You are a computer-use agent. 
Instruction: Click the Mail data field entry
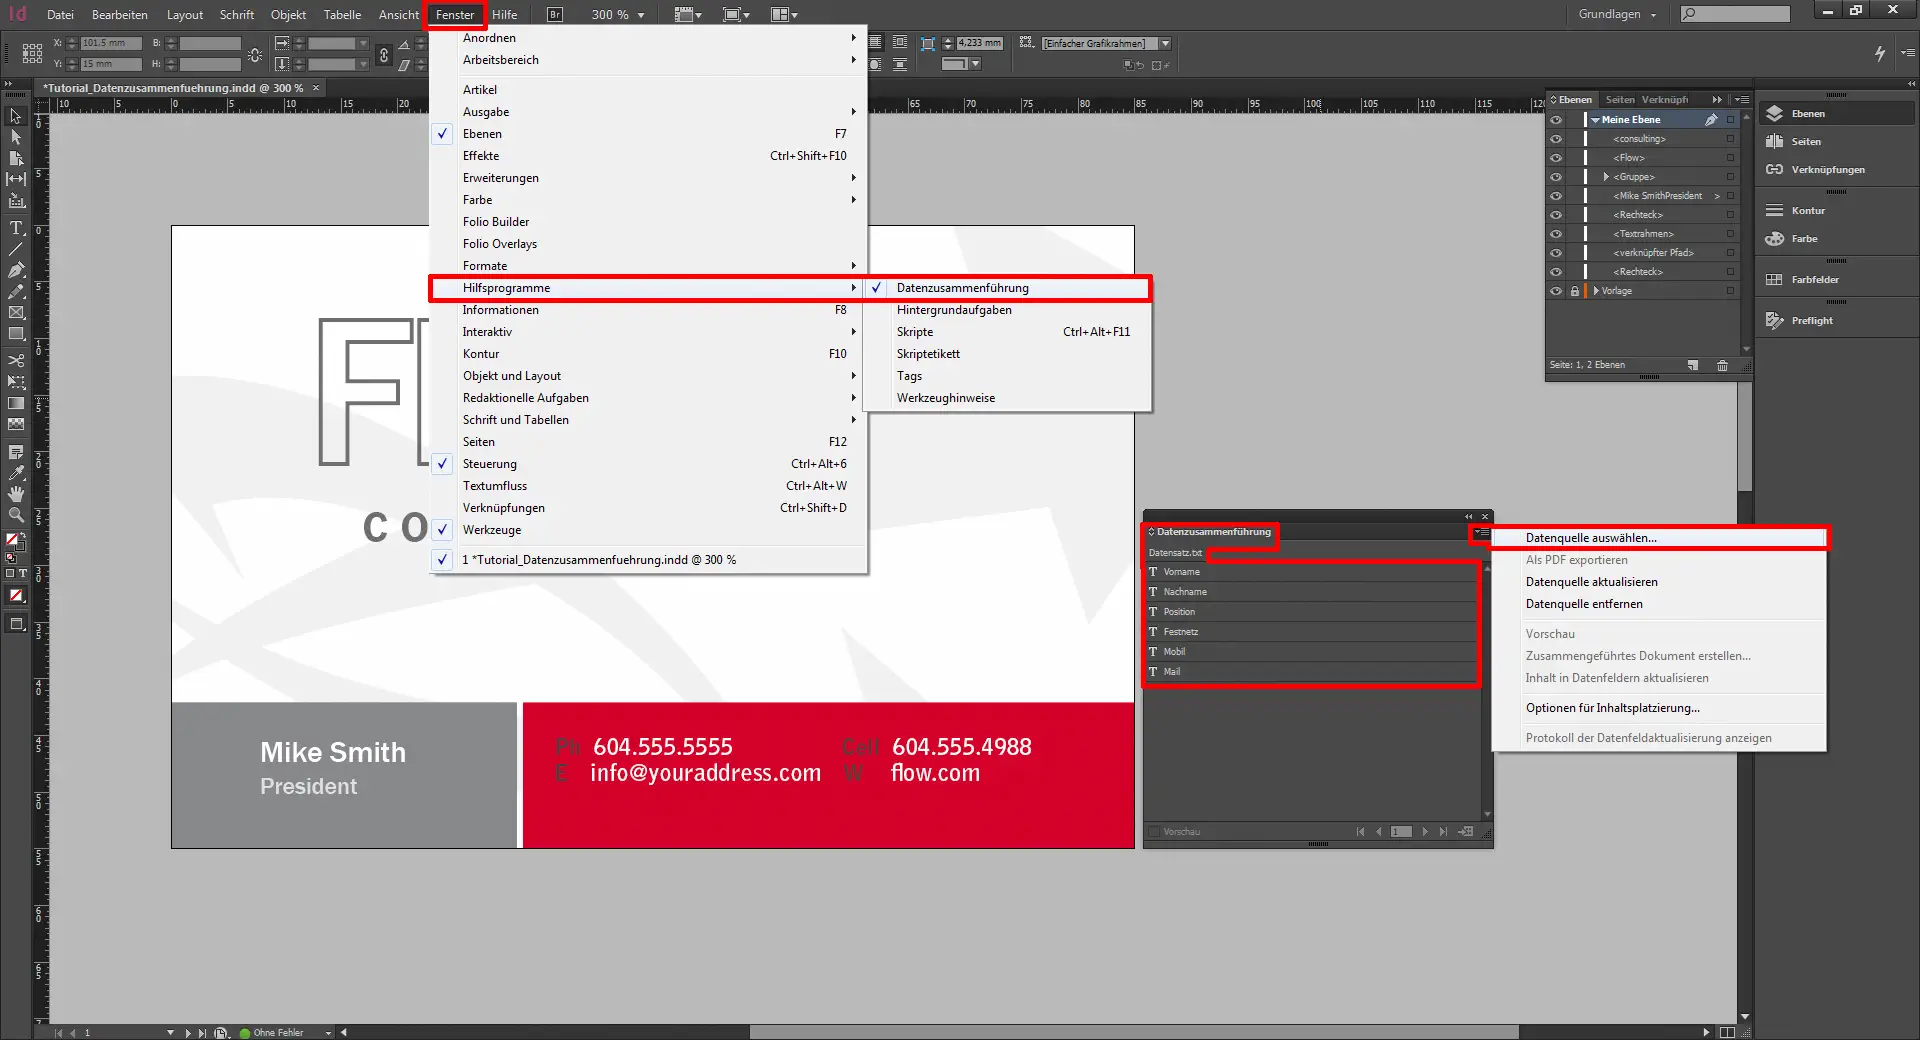click(x=1172, y=672)
